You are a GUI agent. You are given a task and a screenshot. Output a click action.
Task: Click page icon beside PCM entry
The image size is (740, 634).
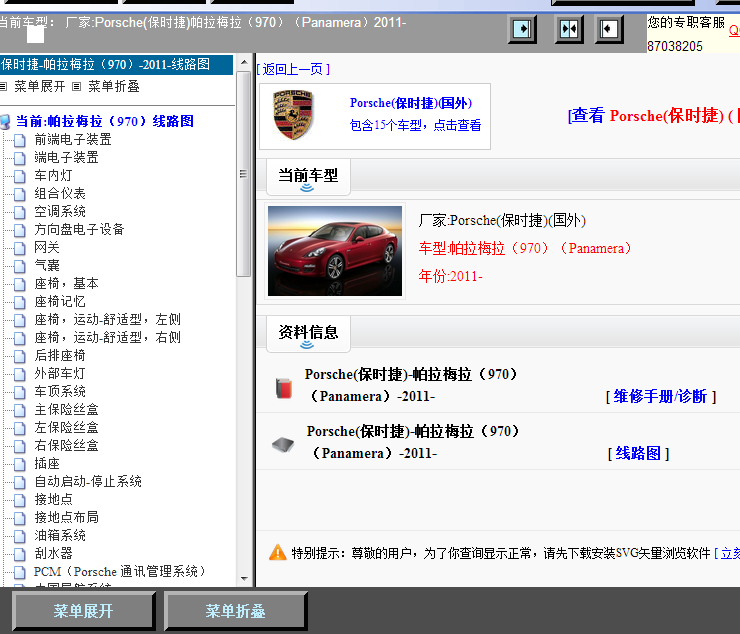19,572
